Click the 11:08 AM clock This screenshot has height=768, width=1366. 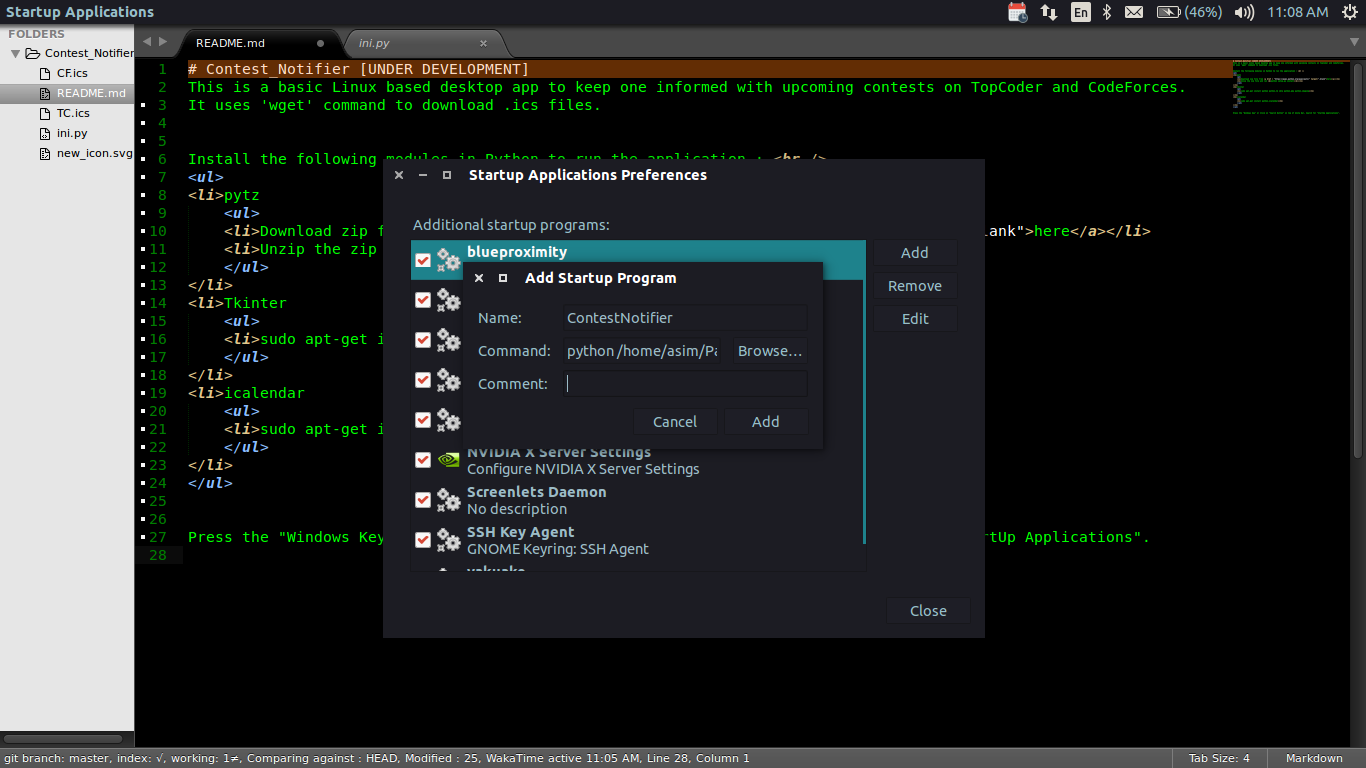[1297, 12]
